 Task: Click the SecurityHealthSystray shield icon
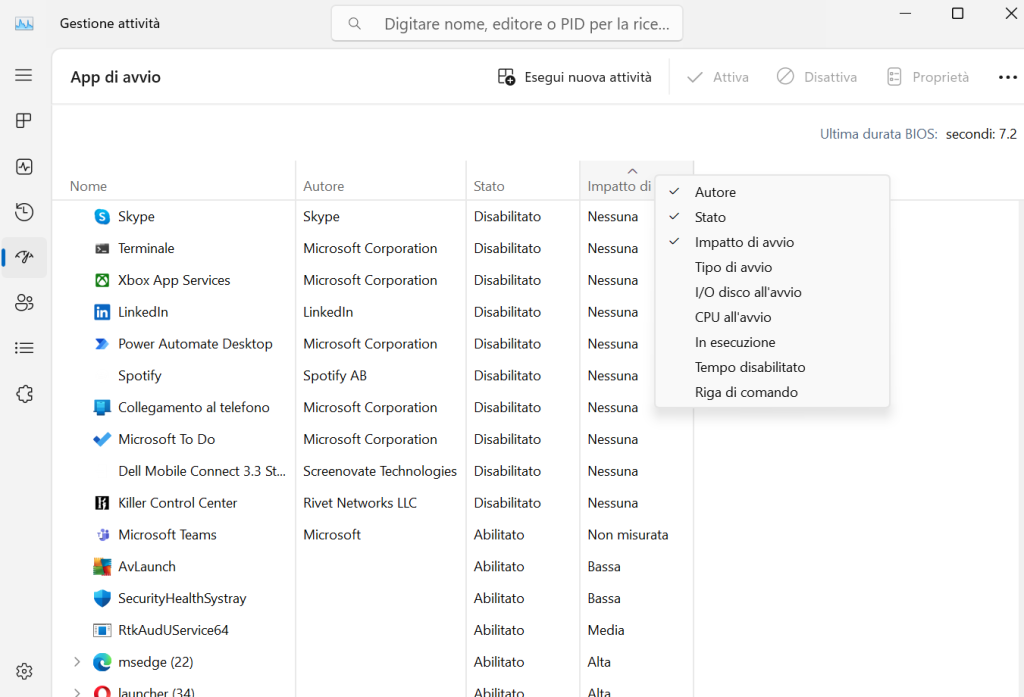coord(102,598)
